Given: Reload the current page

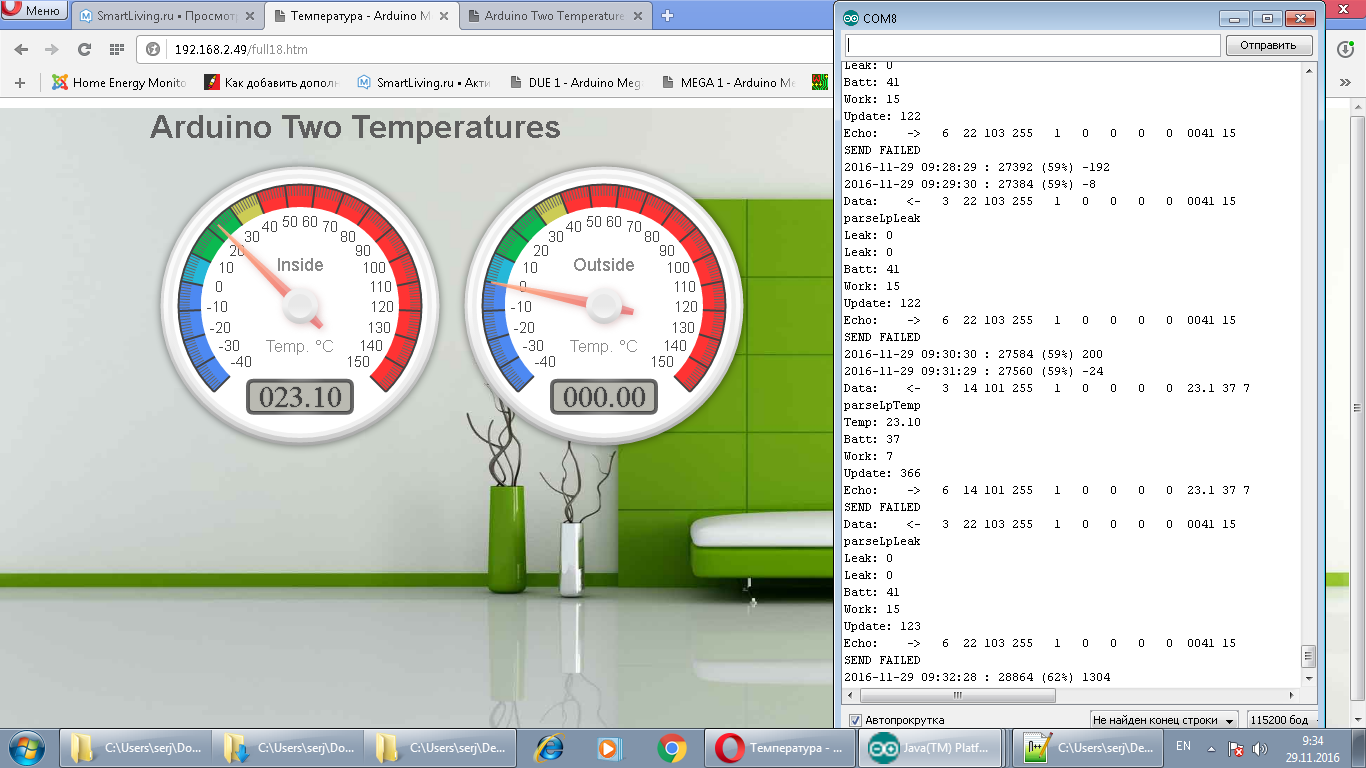Looking at the screenshot, I should point(84,49).
